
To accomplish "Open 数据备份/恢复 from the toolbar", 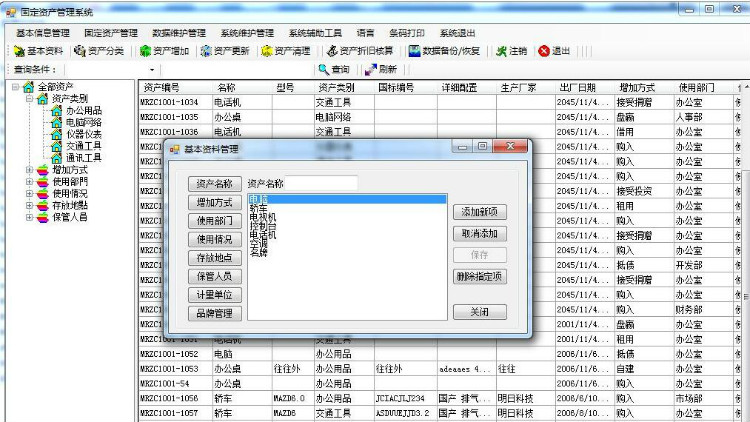I will (444, 51).
